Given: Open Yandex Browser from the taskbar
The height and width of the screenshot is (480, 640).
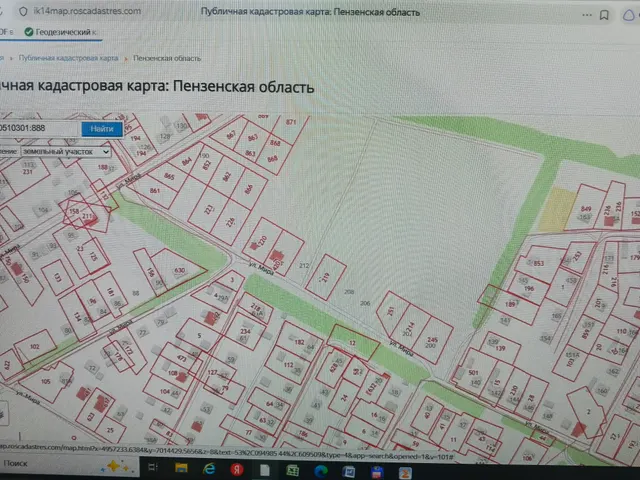Looking at the screenshot, I should [x=237, y=470].
